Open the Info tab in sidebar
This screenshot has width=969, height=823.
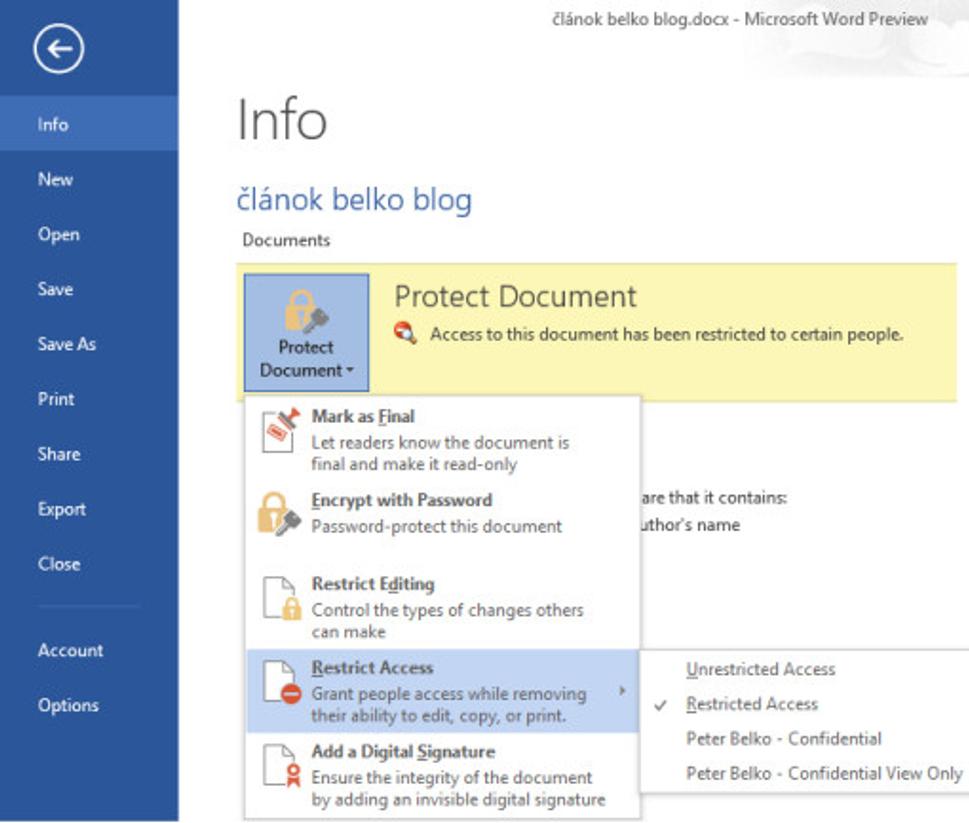pos(89,124)
